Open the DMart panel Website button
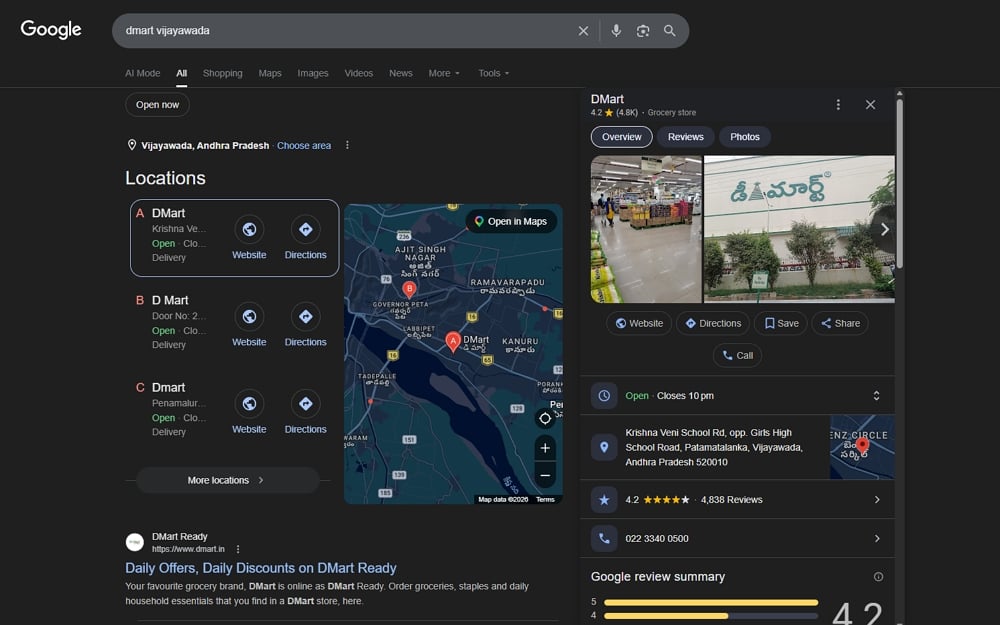Viewport: 1000px width, 625px height. point(639,323)
